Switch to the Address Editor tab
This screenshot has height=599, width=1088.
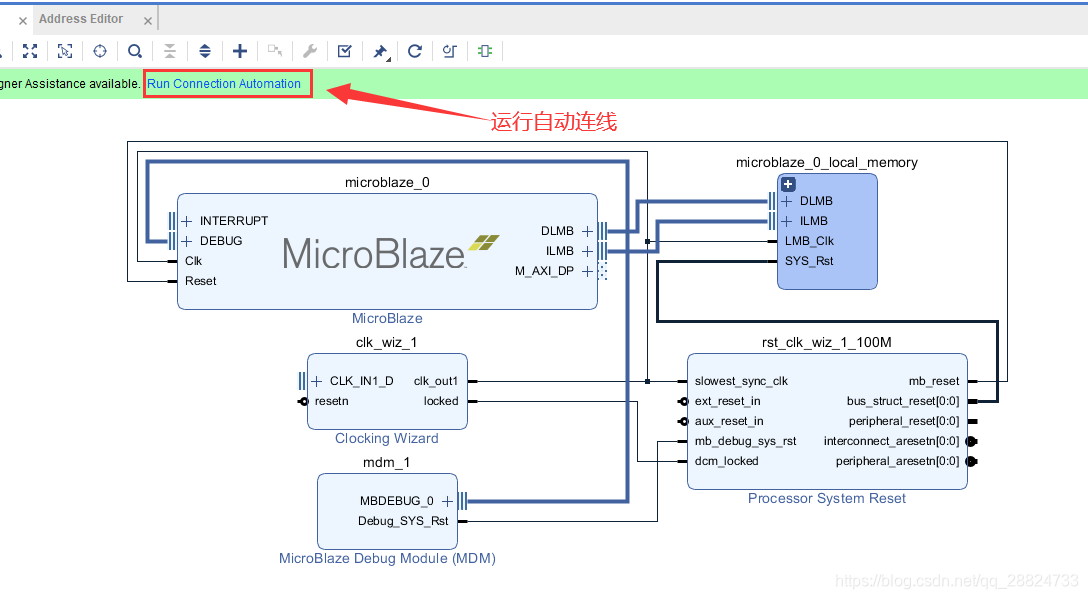pyautogui.click(x=81, y=19)
